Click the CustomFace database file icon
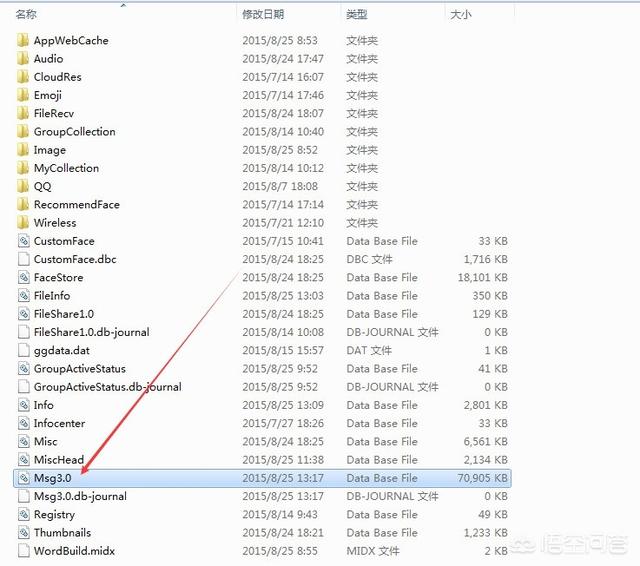 24,241
